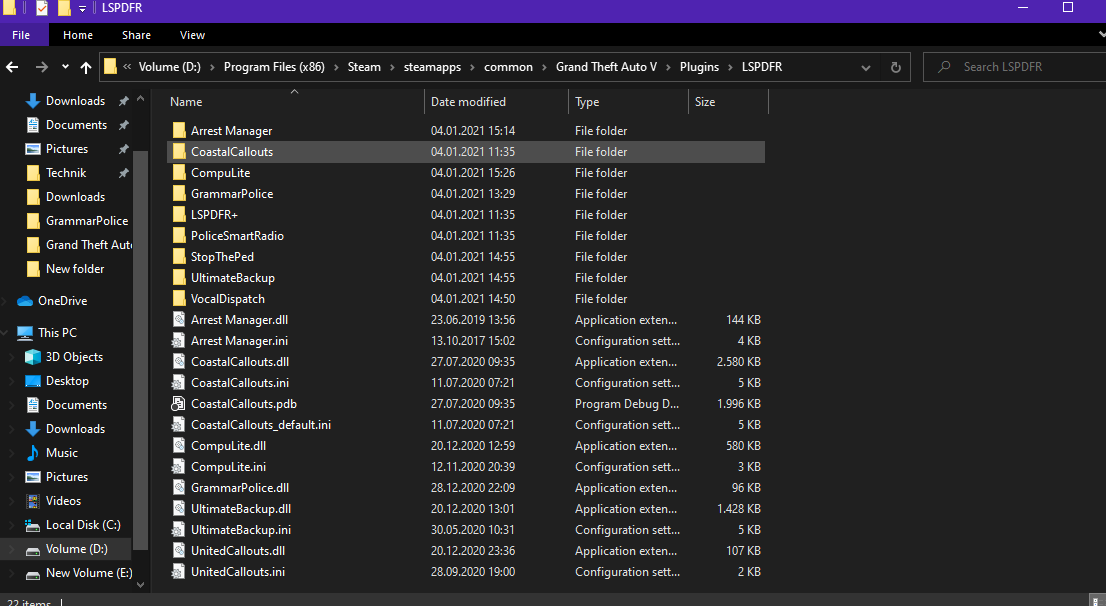The width and height of the screenshot is (1106, 606).
Task: Open the Recent locations dropdown arrow
Action: [x=65, y=67]
